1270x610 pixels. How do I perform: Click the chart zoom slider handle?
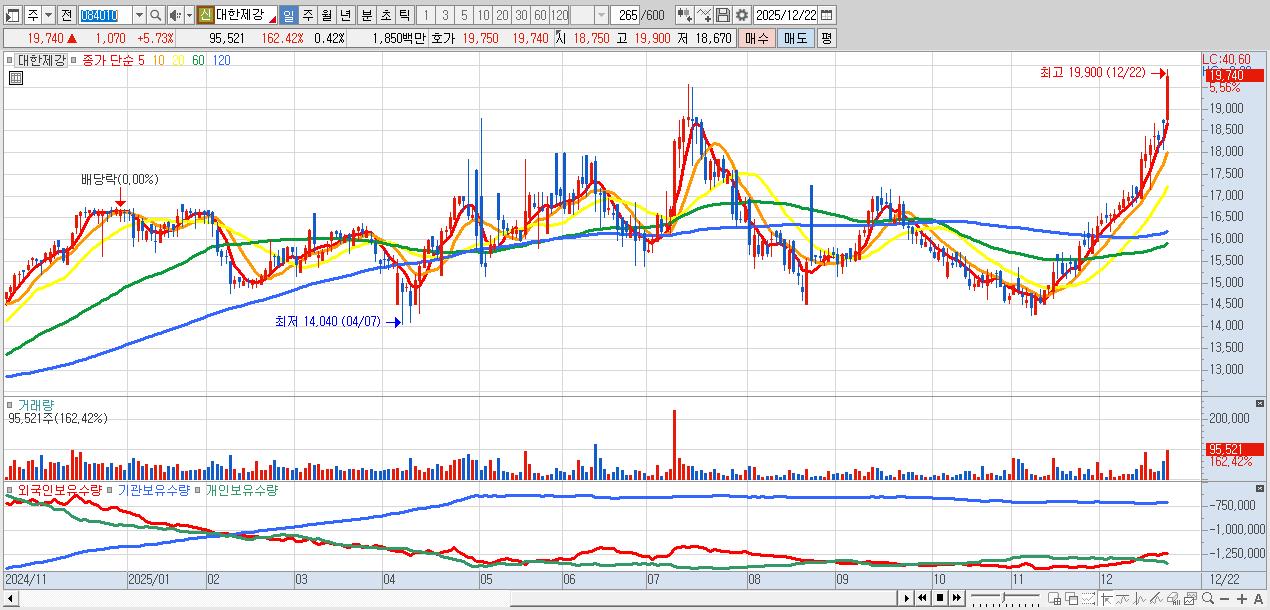coord(1003,597)
